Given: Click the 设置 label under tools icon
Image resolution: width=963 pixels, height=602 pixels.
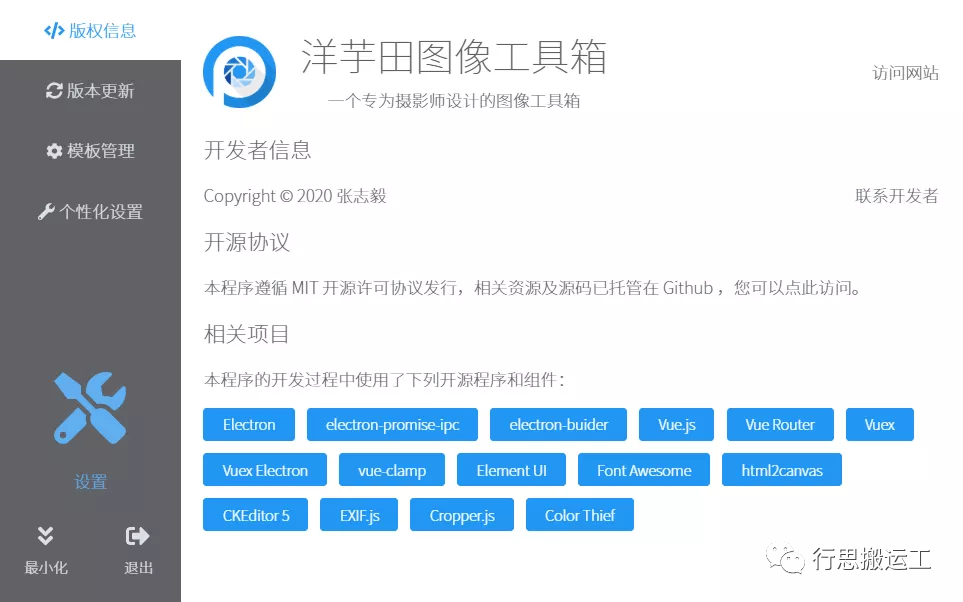Looking at the screenshot, I should tap(90, 482).
